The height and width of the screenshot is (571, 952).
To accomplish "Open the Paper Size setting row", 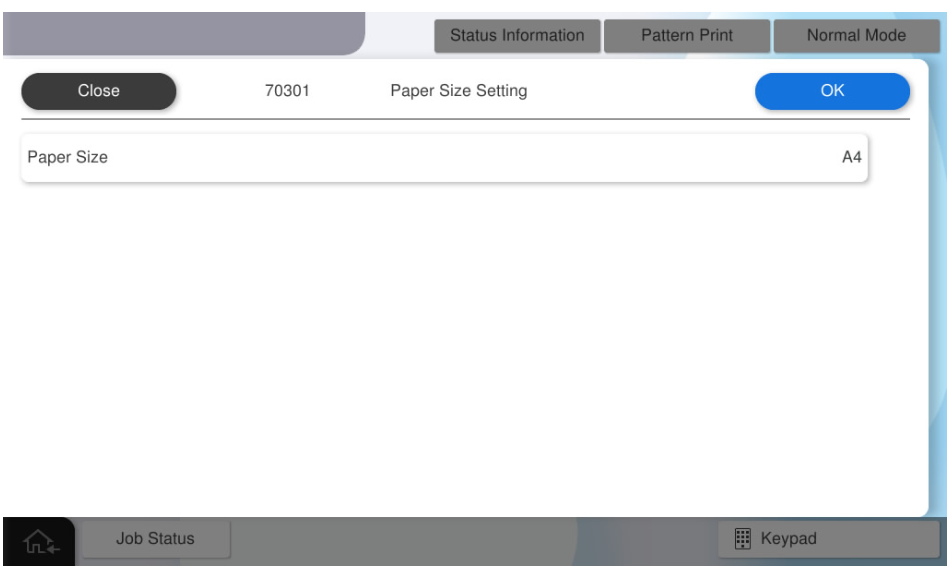I will coord(444,158).
